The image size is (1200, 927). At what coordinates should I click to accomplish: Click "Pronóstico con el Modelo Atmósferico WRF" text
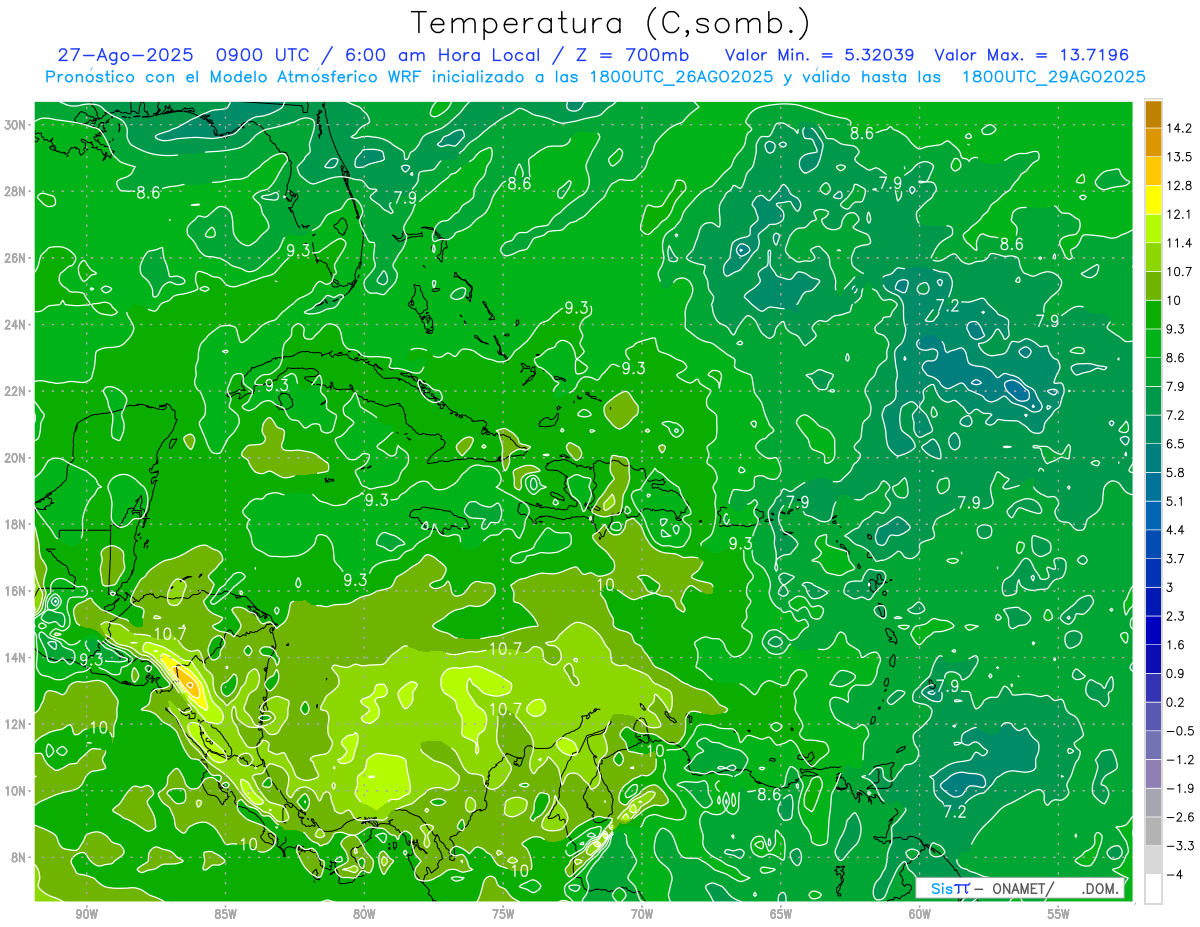[235, 77]
